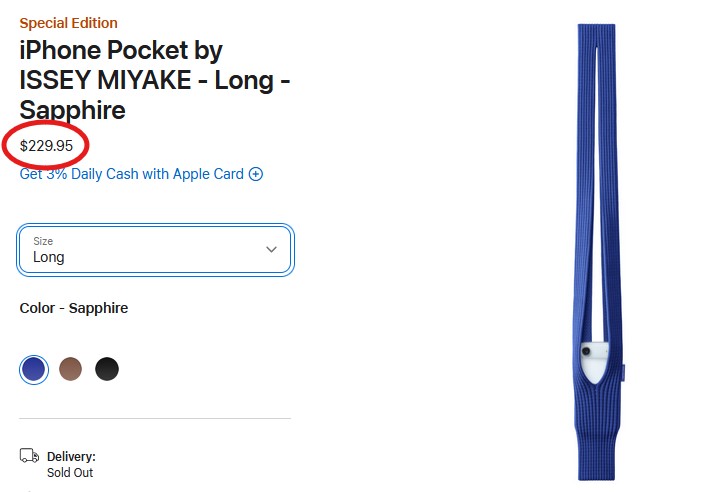Click the $229.95 price
The height and width of the screenshot is (492, 719).
coord(47,146)
